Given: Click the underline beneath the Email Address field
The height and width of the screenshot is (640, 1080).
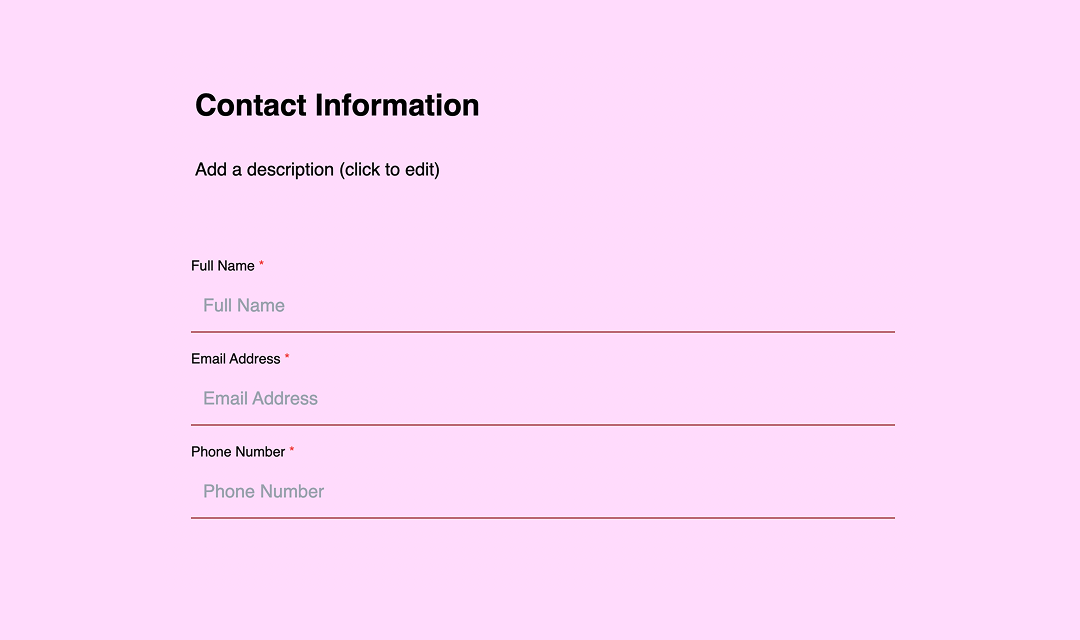Looking at the screenshot, I should tap(543, 424).
